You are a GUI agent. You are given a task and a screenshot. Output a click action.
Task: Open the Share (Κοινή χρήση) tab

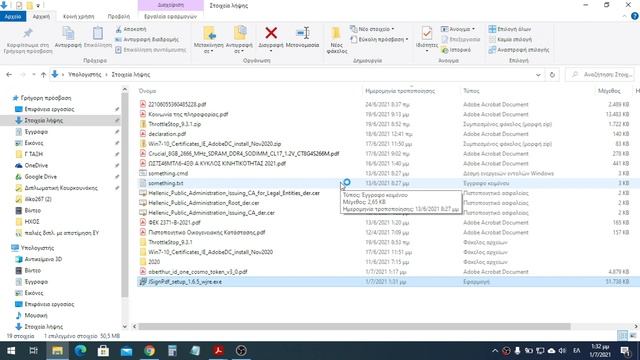(x=78, y=16)
